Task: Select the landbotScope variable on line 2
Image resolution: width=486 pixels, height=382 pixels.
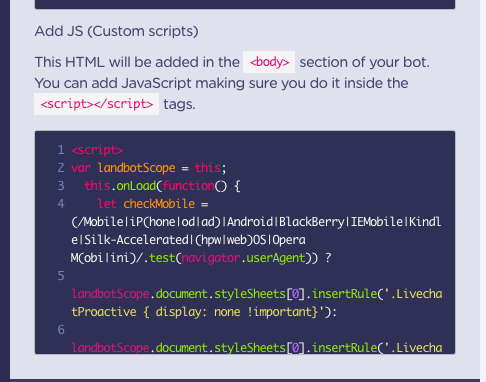Action: (136, 168)
